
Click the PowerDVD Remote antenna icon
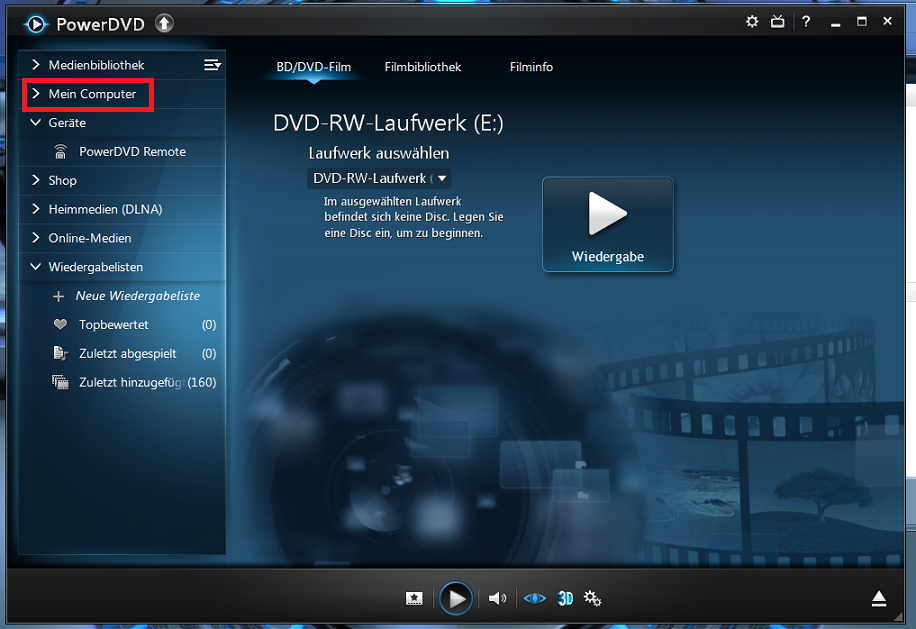point(60,152)
